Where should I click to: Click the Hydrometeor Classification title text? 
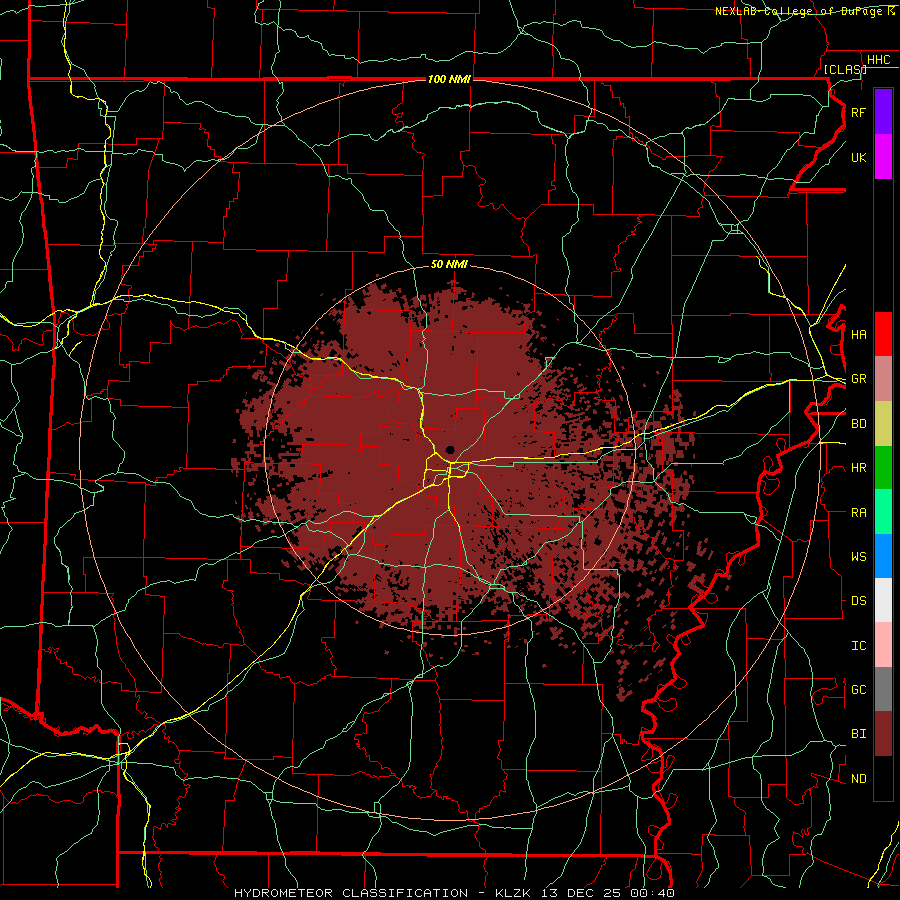(x=351, y=893)
